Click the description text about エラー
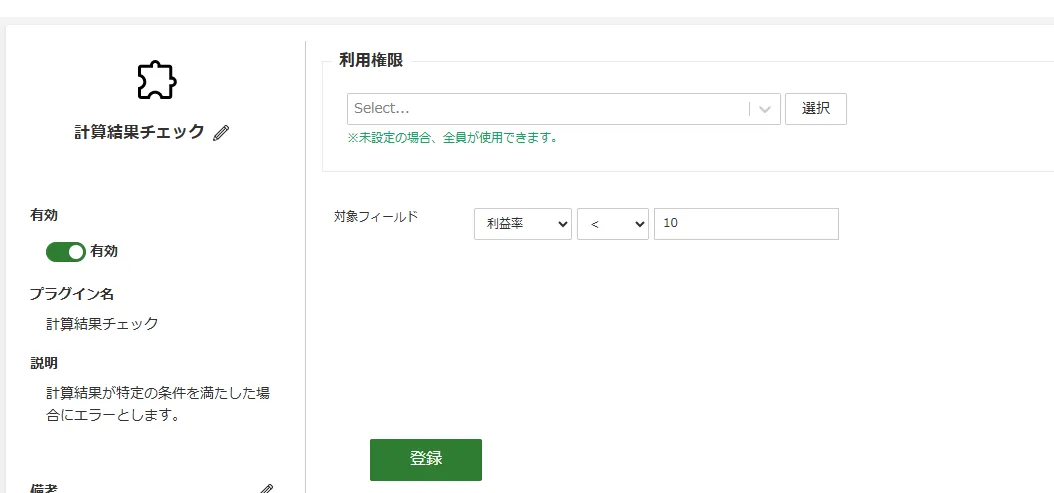The height and width of the screenshot is (493, 1054). [158, 404]
